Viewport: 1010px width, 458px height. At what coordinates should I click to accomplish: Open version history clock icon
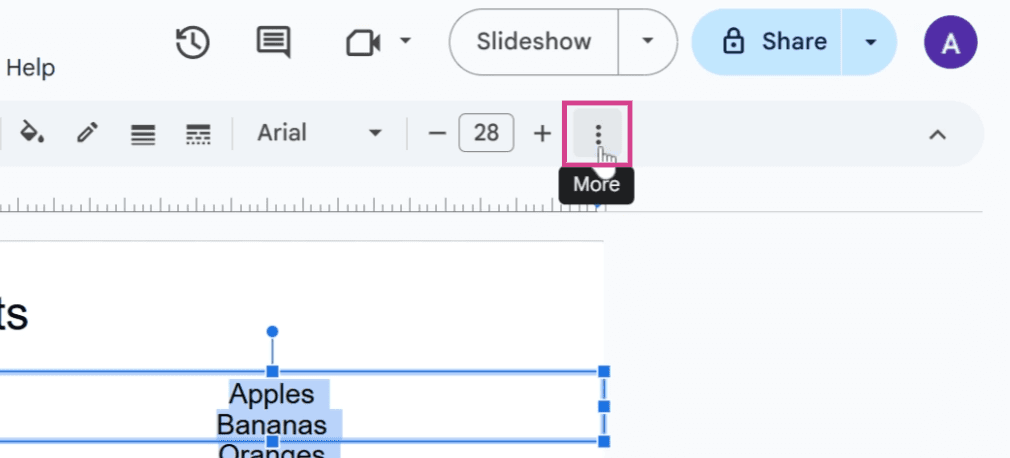(193, 43)
